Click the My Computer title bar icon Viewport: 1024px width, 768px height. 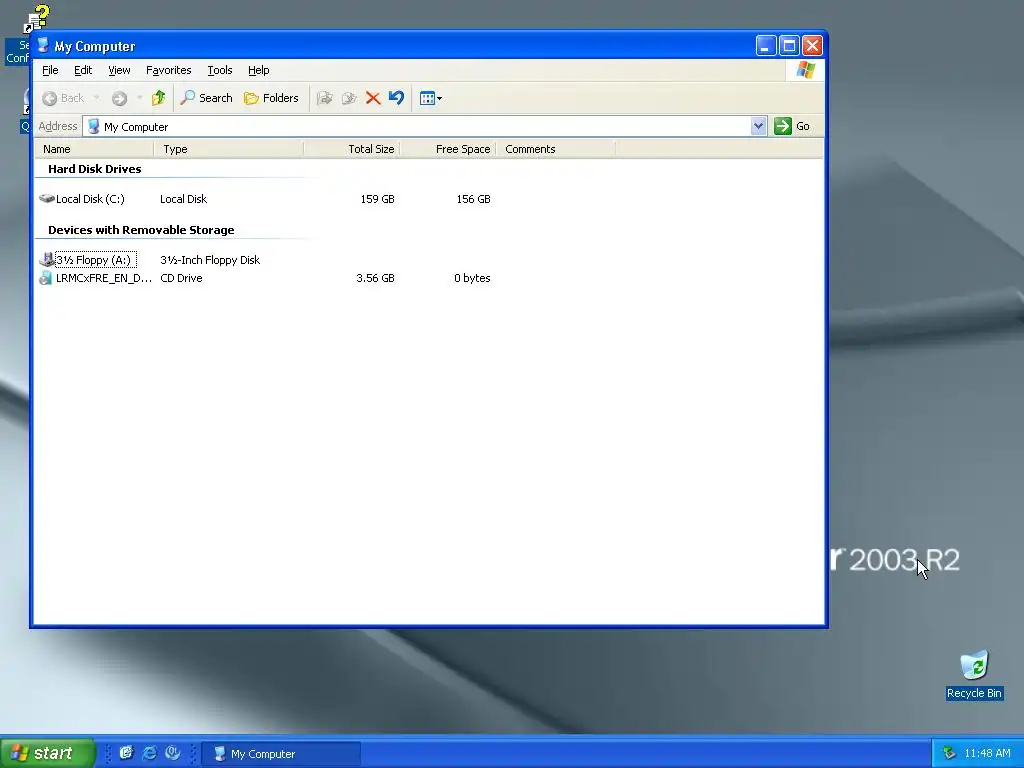point(43,46)
